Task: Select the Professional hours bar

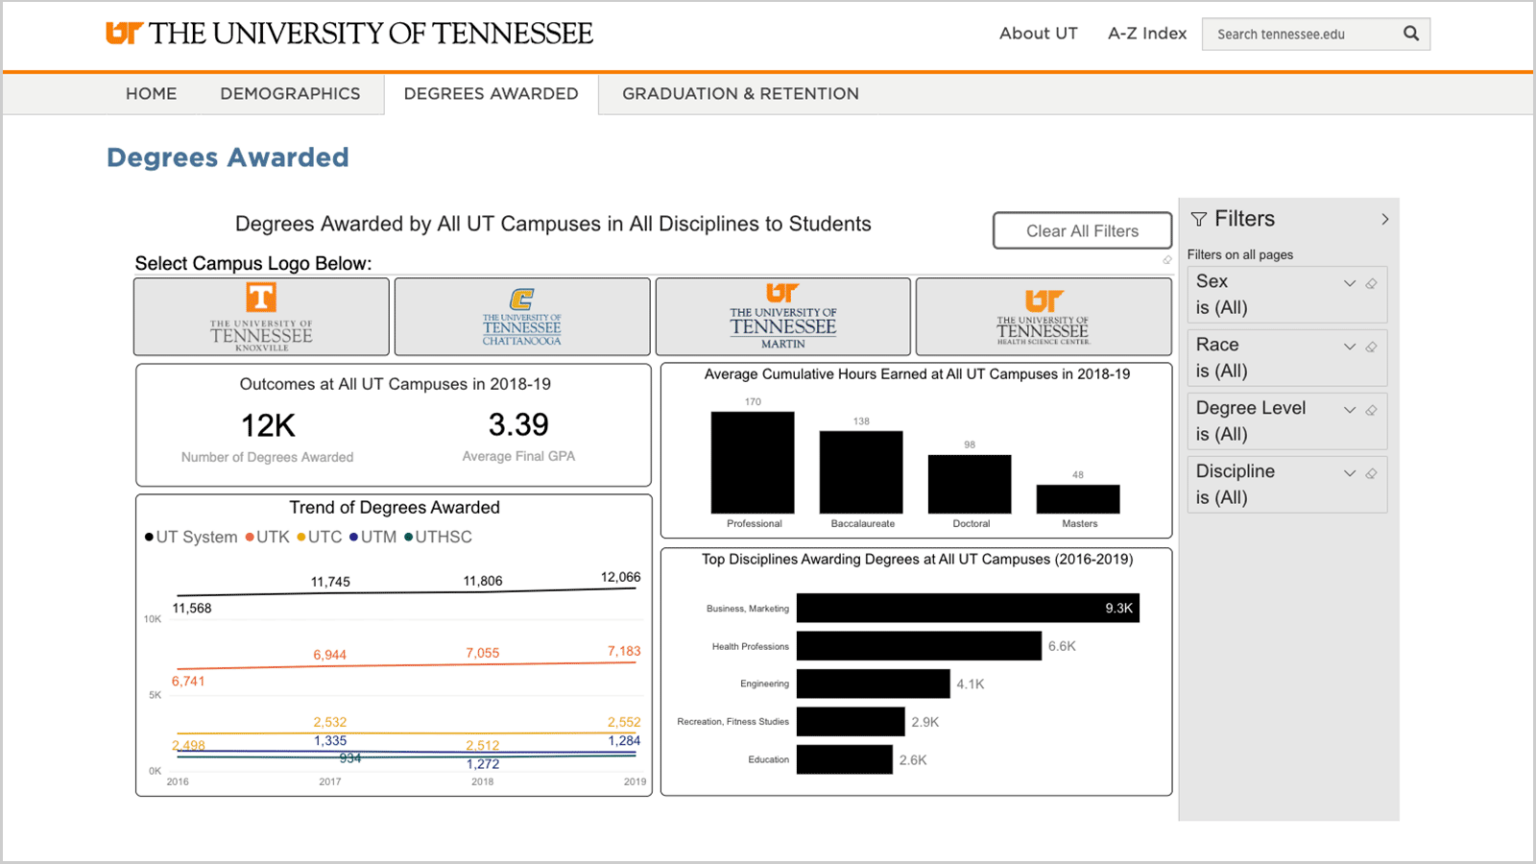Action: [753, 463]
